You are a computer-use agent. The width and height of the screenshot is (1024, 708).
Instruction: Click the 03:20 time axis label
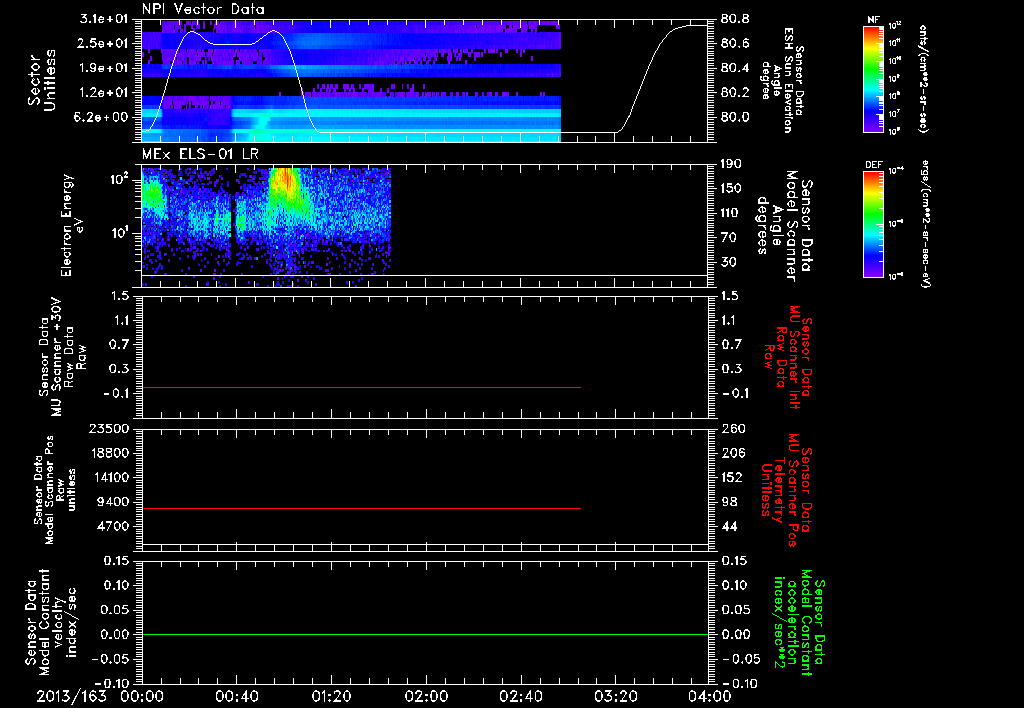pos(615,696)
